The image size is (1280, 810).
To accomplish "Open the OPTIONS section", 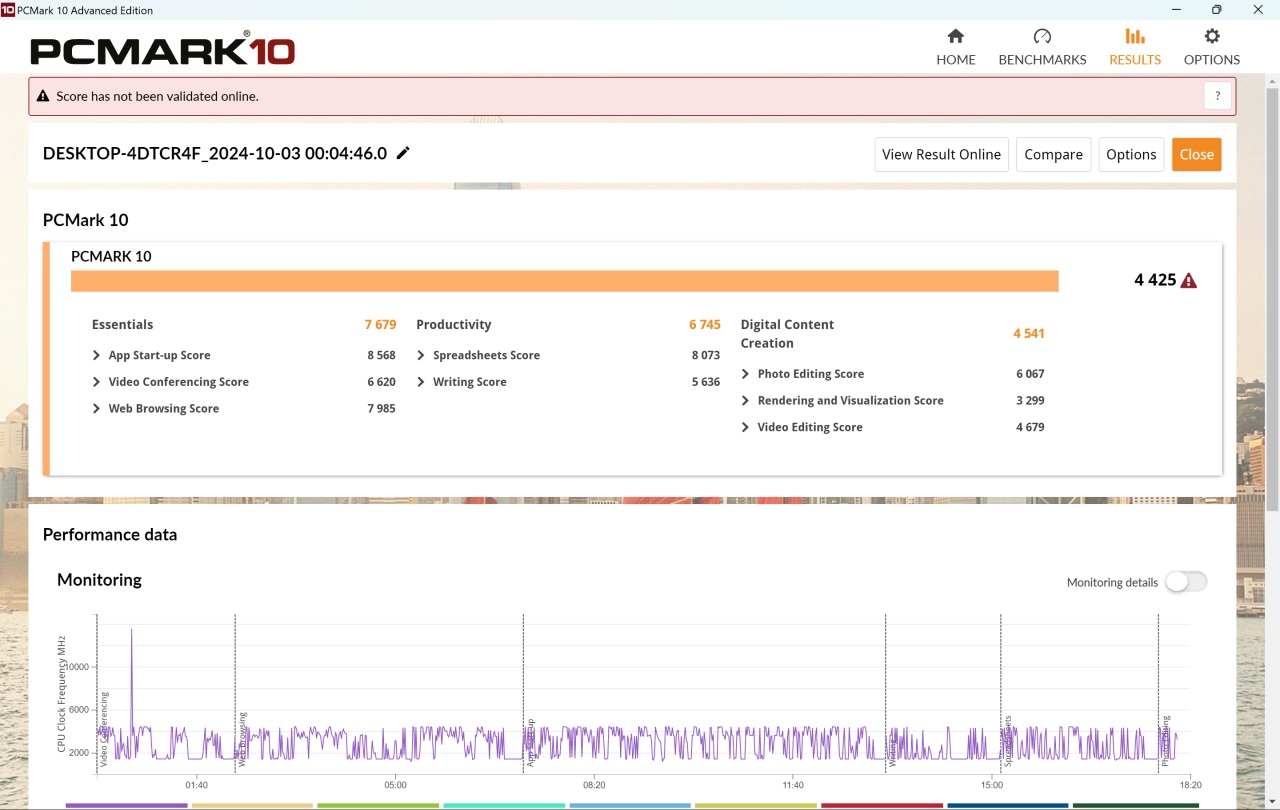I will tap(1212, 47).
